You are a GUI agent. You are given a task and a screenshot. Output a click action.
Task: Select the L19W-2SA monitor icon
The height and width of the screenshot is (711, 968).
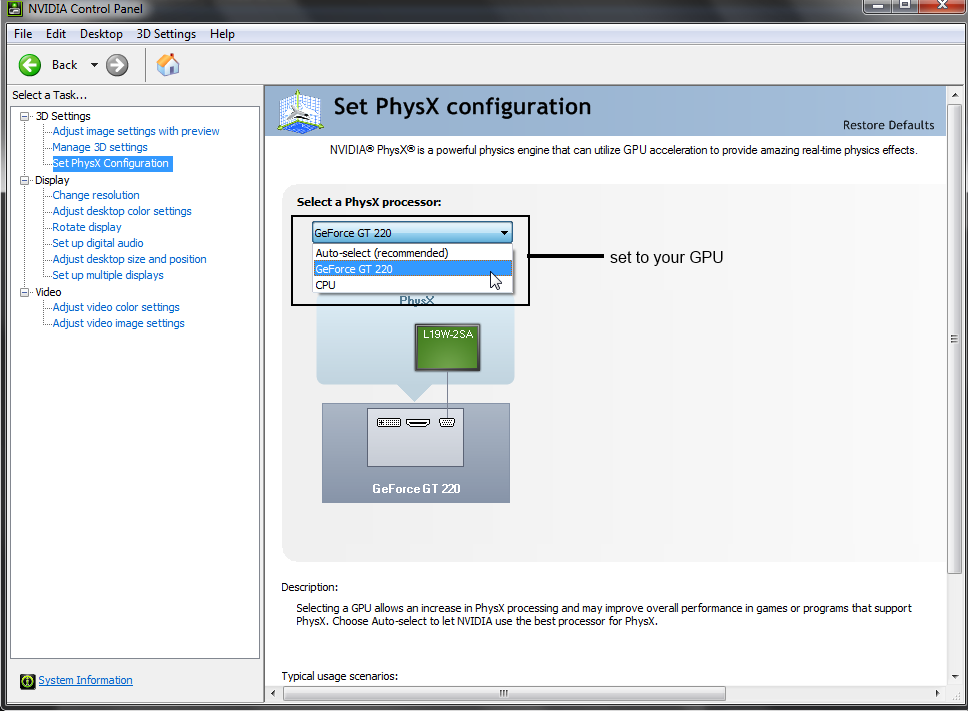tap(448, 347)
